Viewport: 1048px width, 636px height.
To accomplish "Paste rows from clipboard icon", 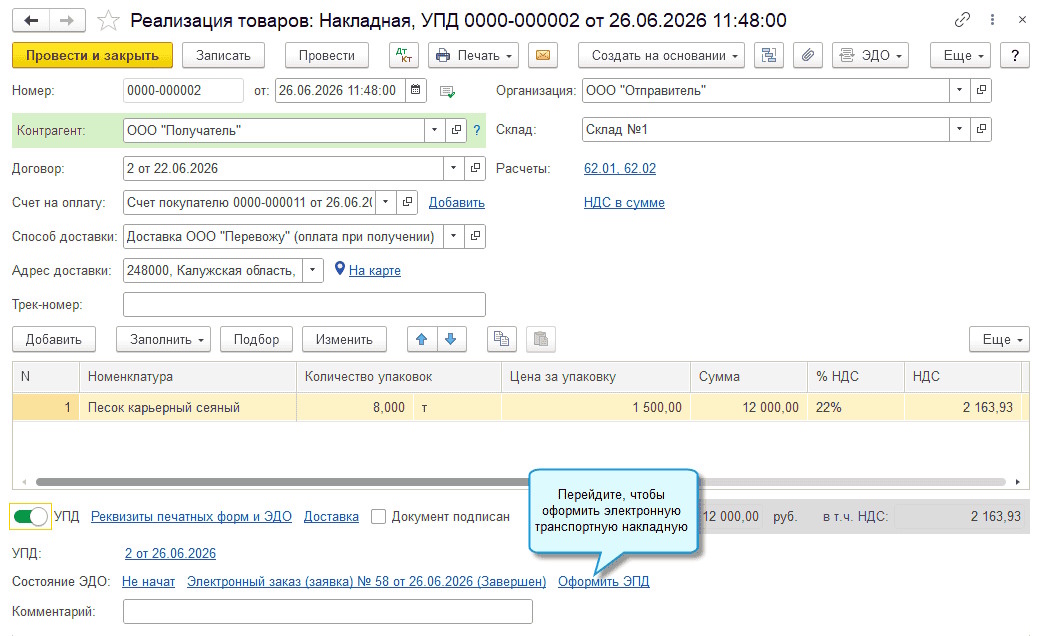I will 541,339.
